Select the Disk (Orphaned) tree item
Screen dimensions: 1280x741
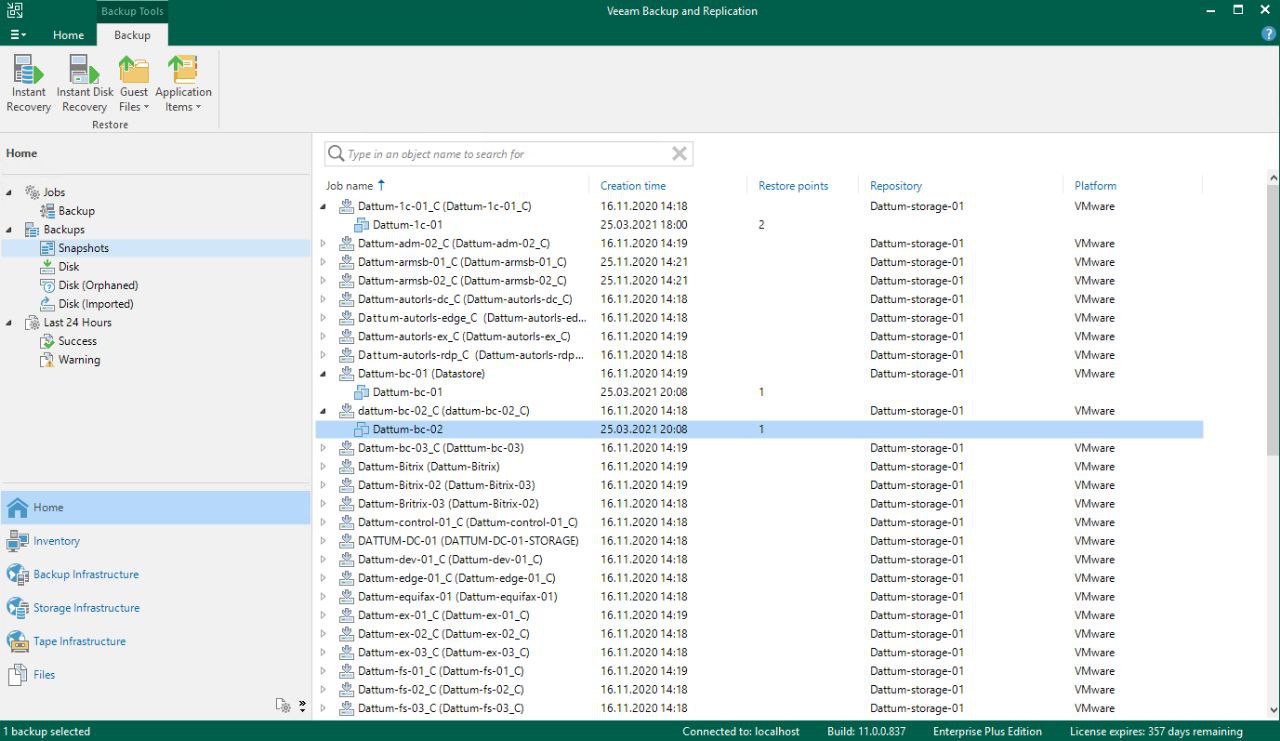98,285
